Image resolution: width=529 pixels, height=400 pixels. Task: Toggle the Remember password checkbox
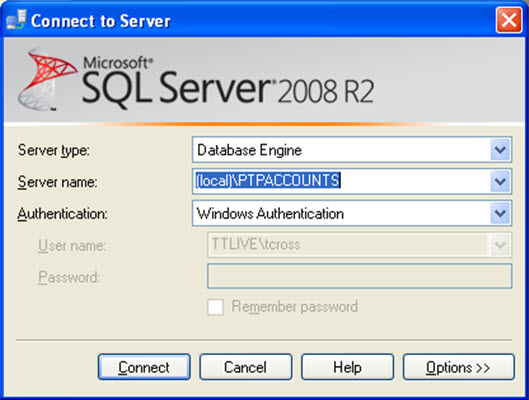(x=215, y=307)
